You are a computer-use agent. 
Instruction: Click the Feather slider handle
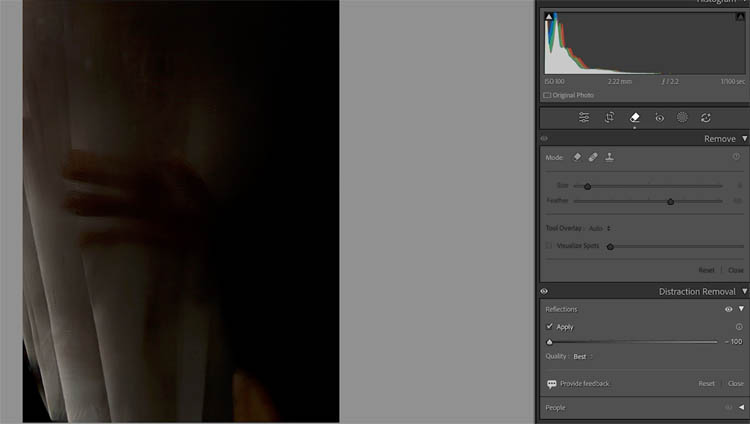671,202
